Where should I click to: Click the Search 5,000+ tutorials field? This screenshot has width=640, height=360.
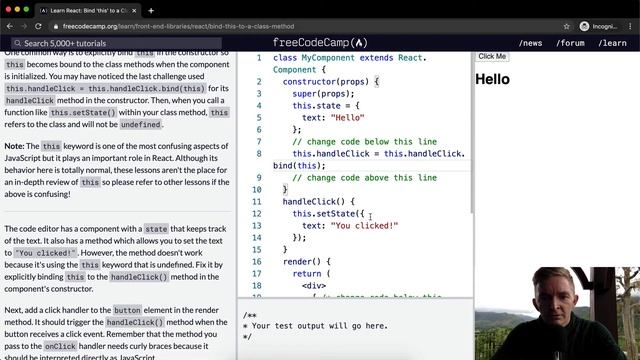(117, 43)
